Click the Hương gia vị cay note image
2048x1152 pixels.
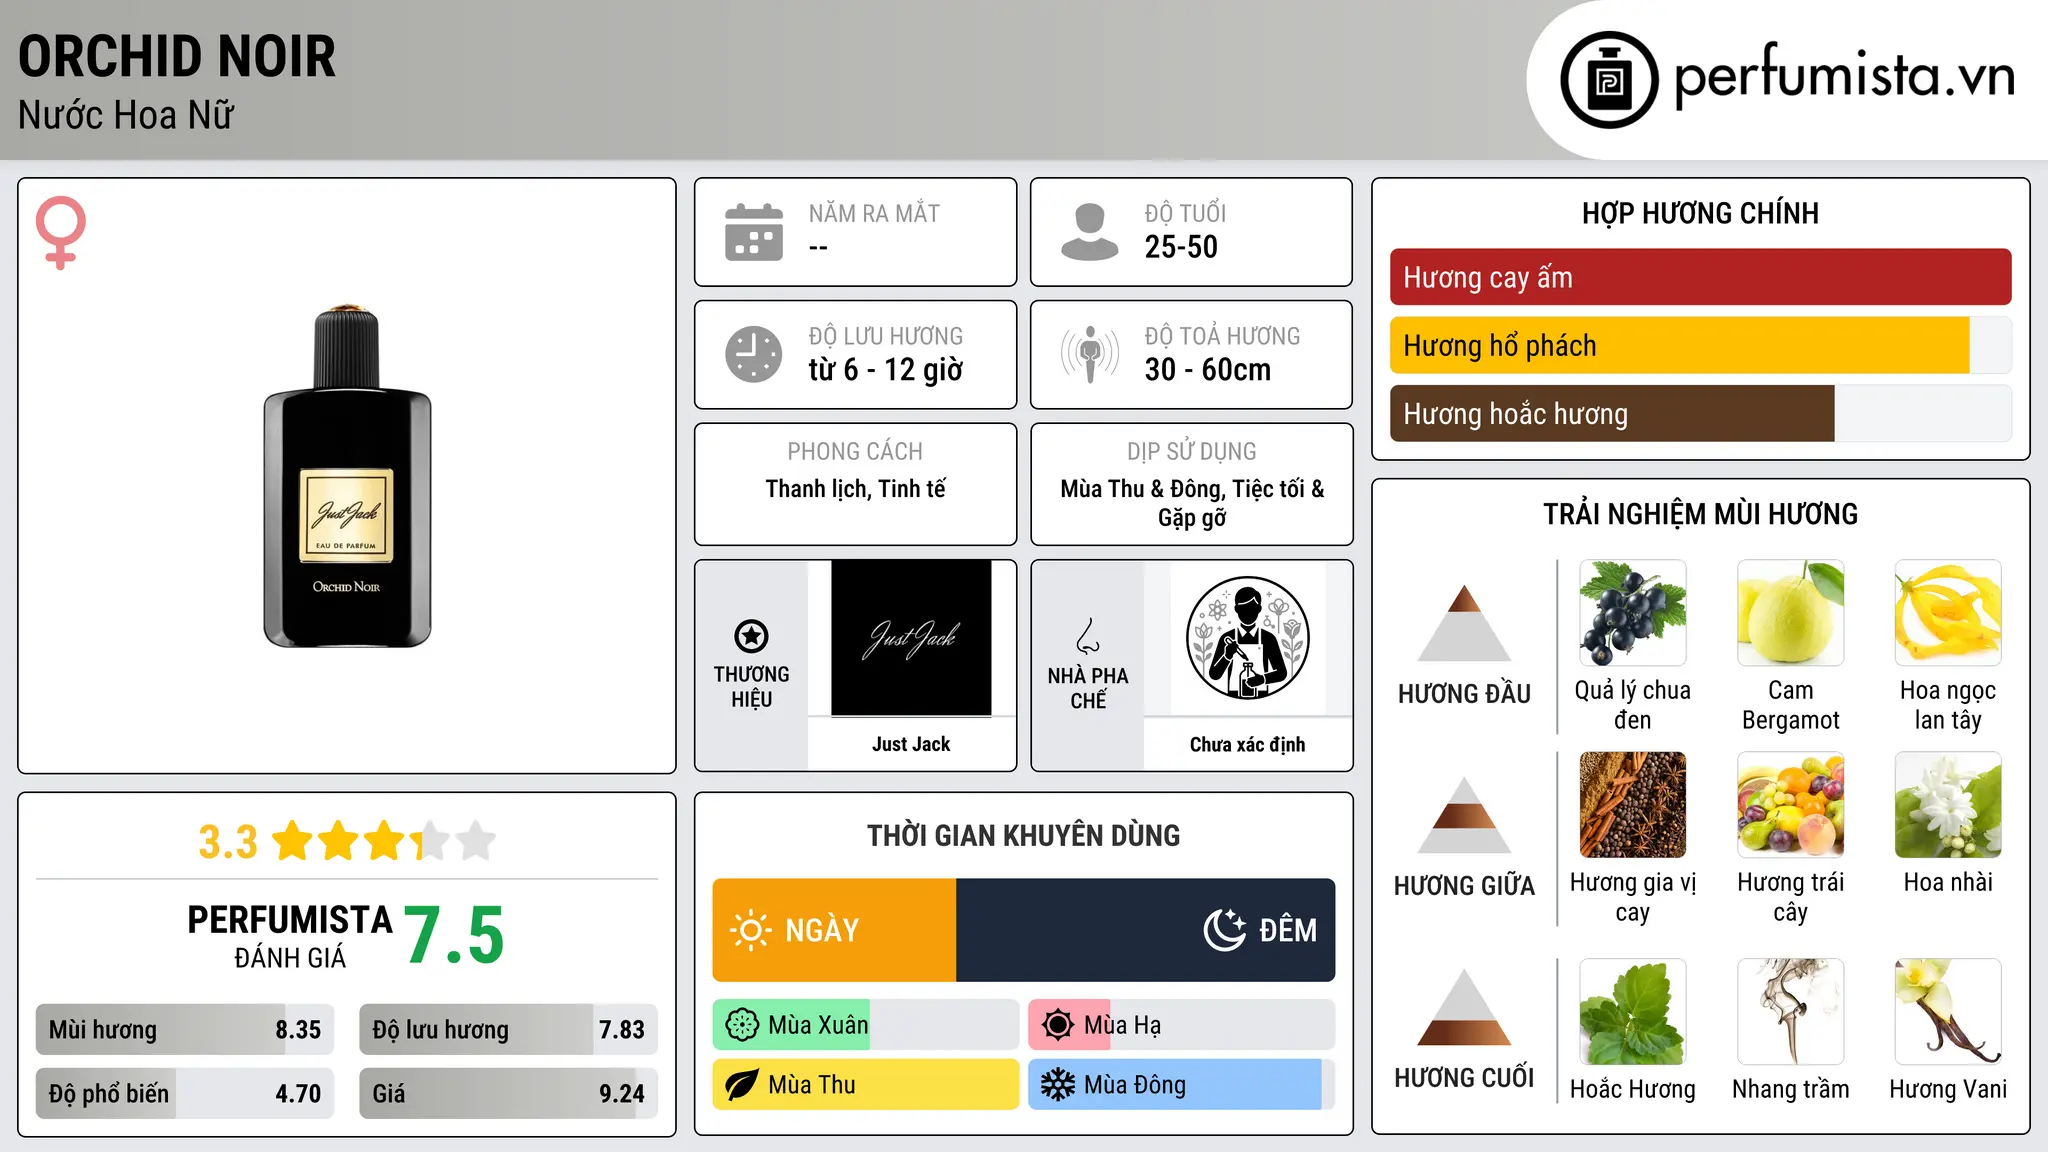(1633, 805)
